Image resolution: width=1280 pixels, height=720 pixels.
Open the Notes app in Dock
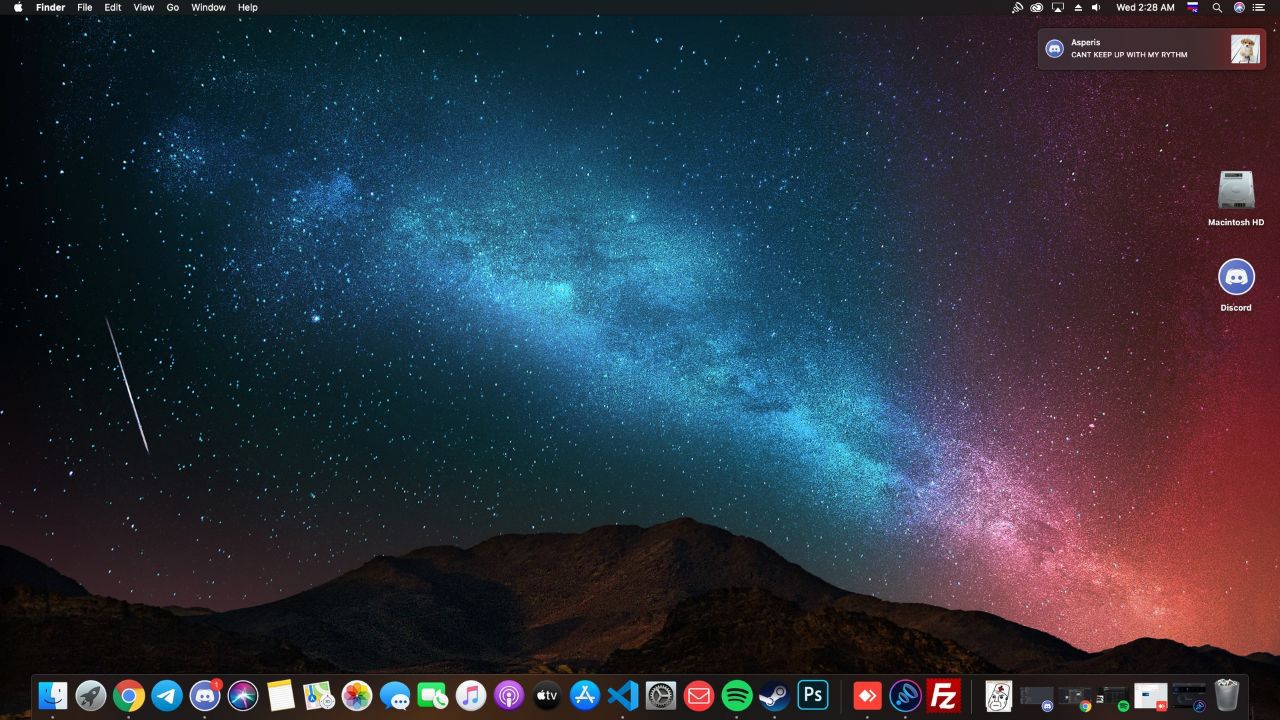click(x=281, y=695)
